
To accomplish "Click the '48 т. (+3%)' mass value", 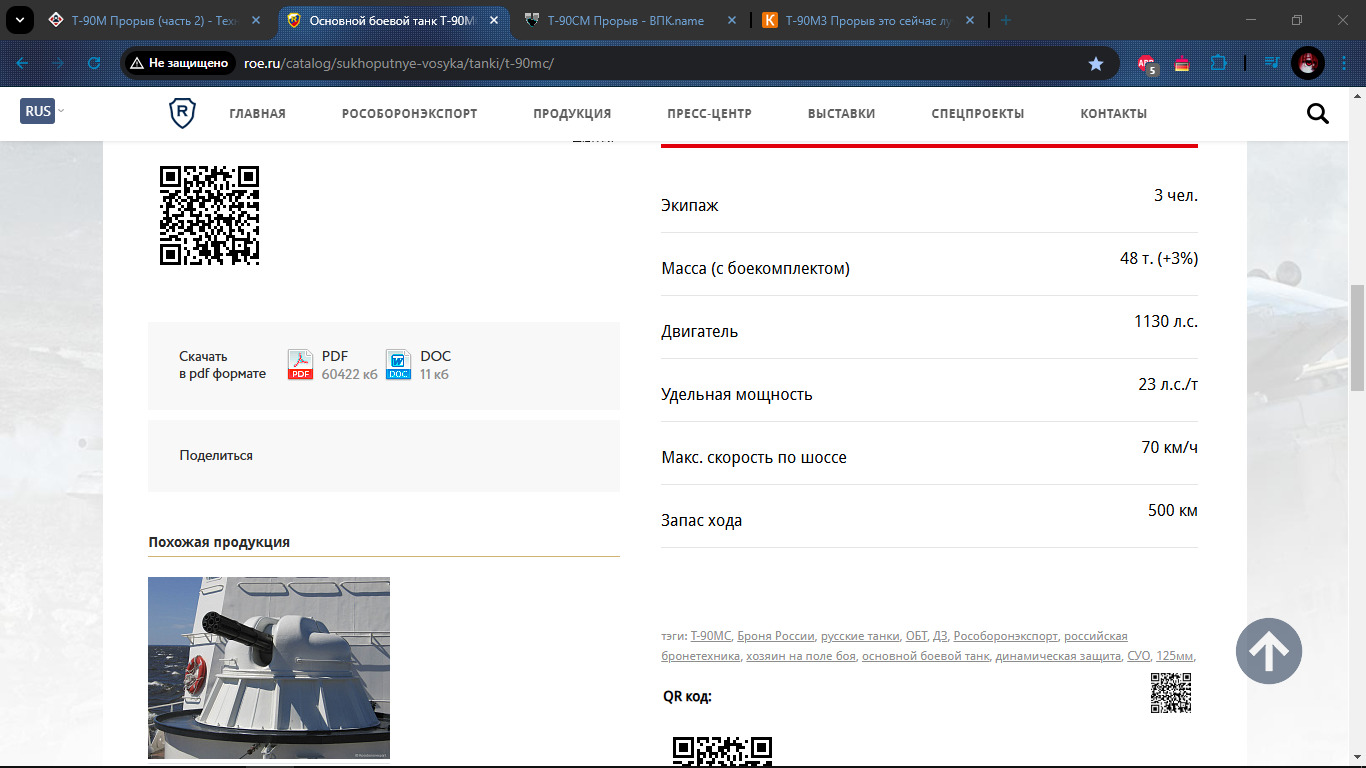I will (1159, 258).
